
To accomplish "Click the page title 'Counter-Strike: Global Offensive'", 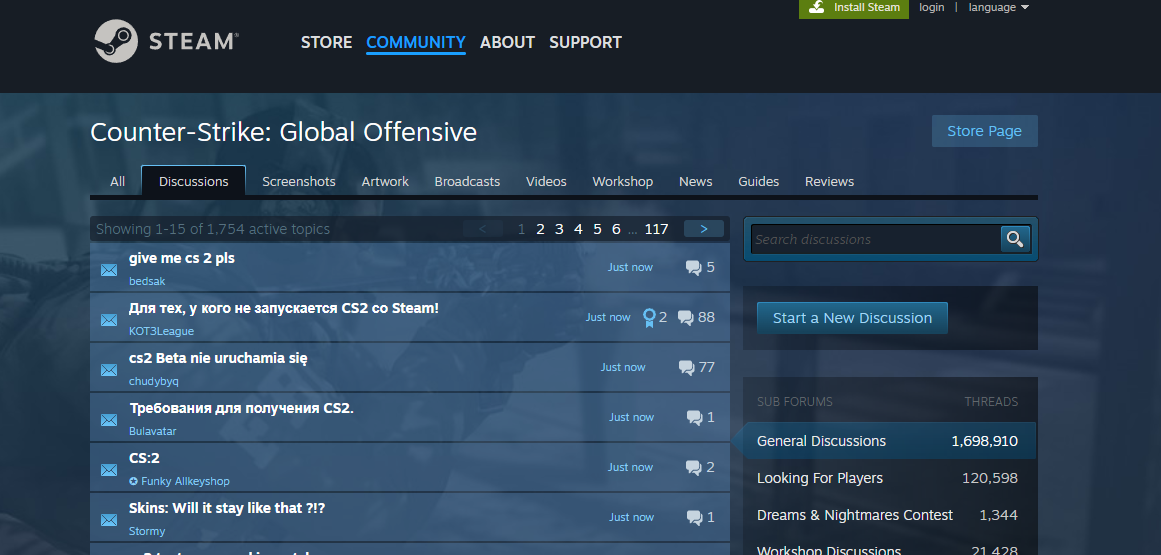I will 284,132.
